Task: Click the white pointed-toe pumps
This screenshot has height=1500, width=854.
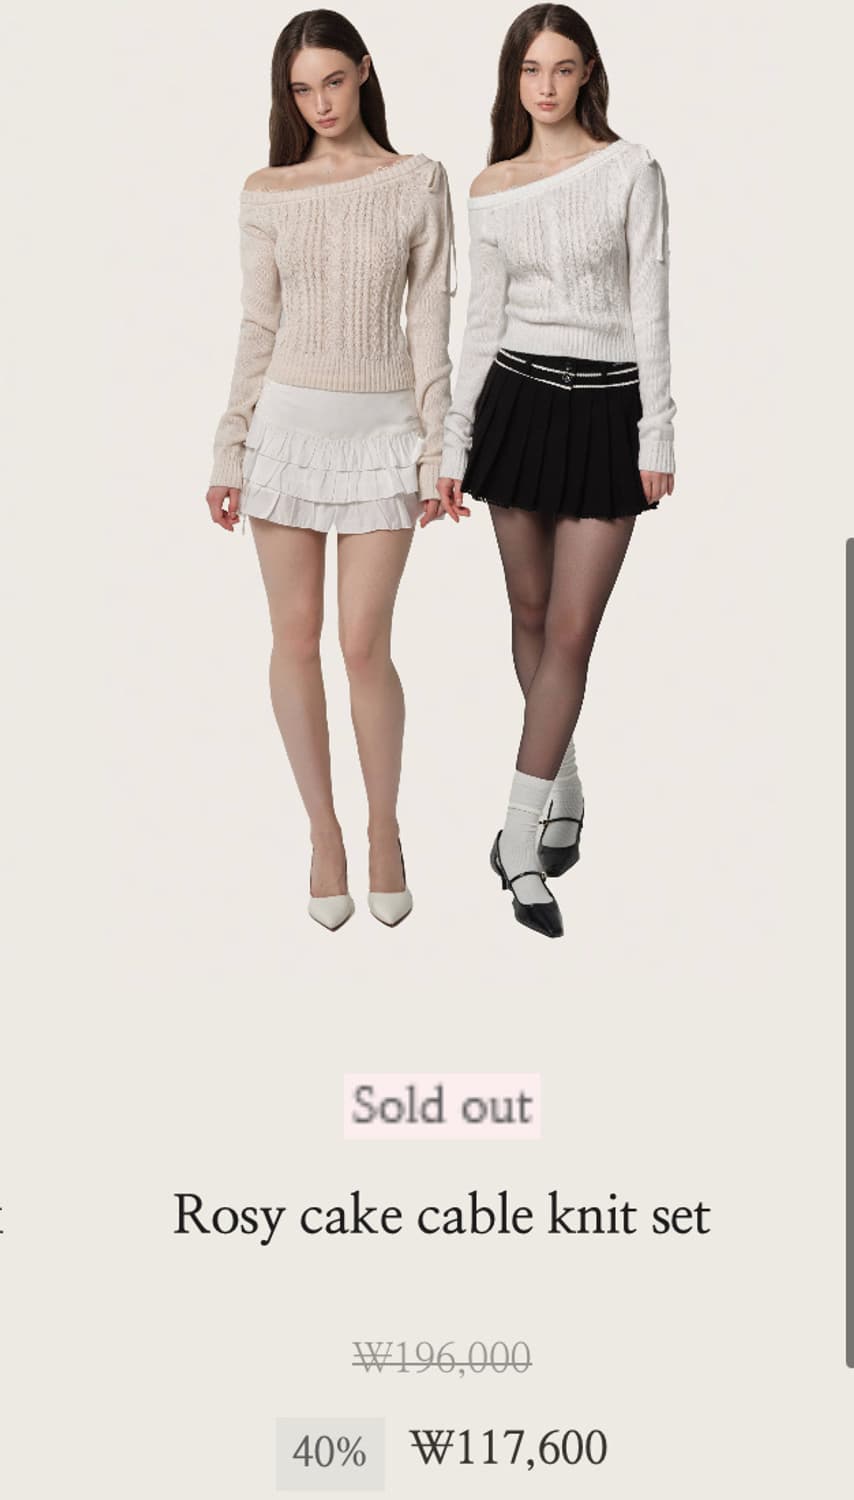Action: (360, 898)
